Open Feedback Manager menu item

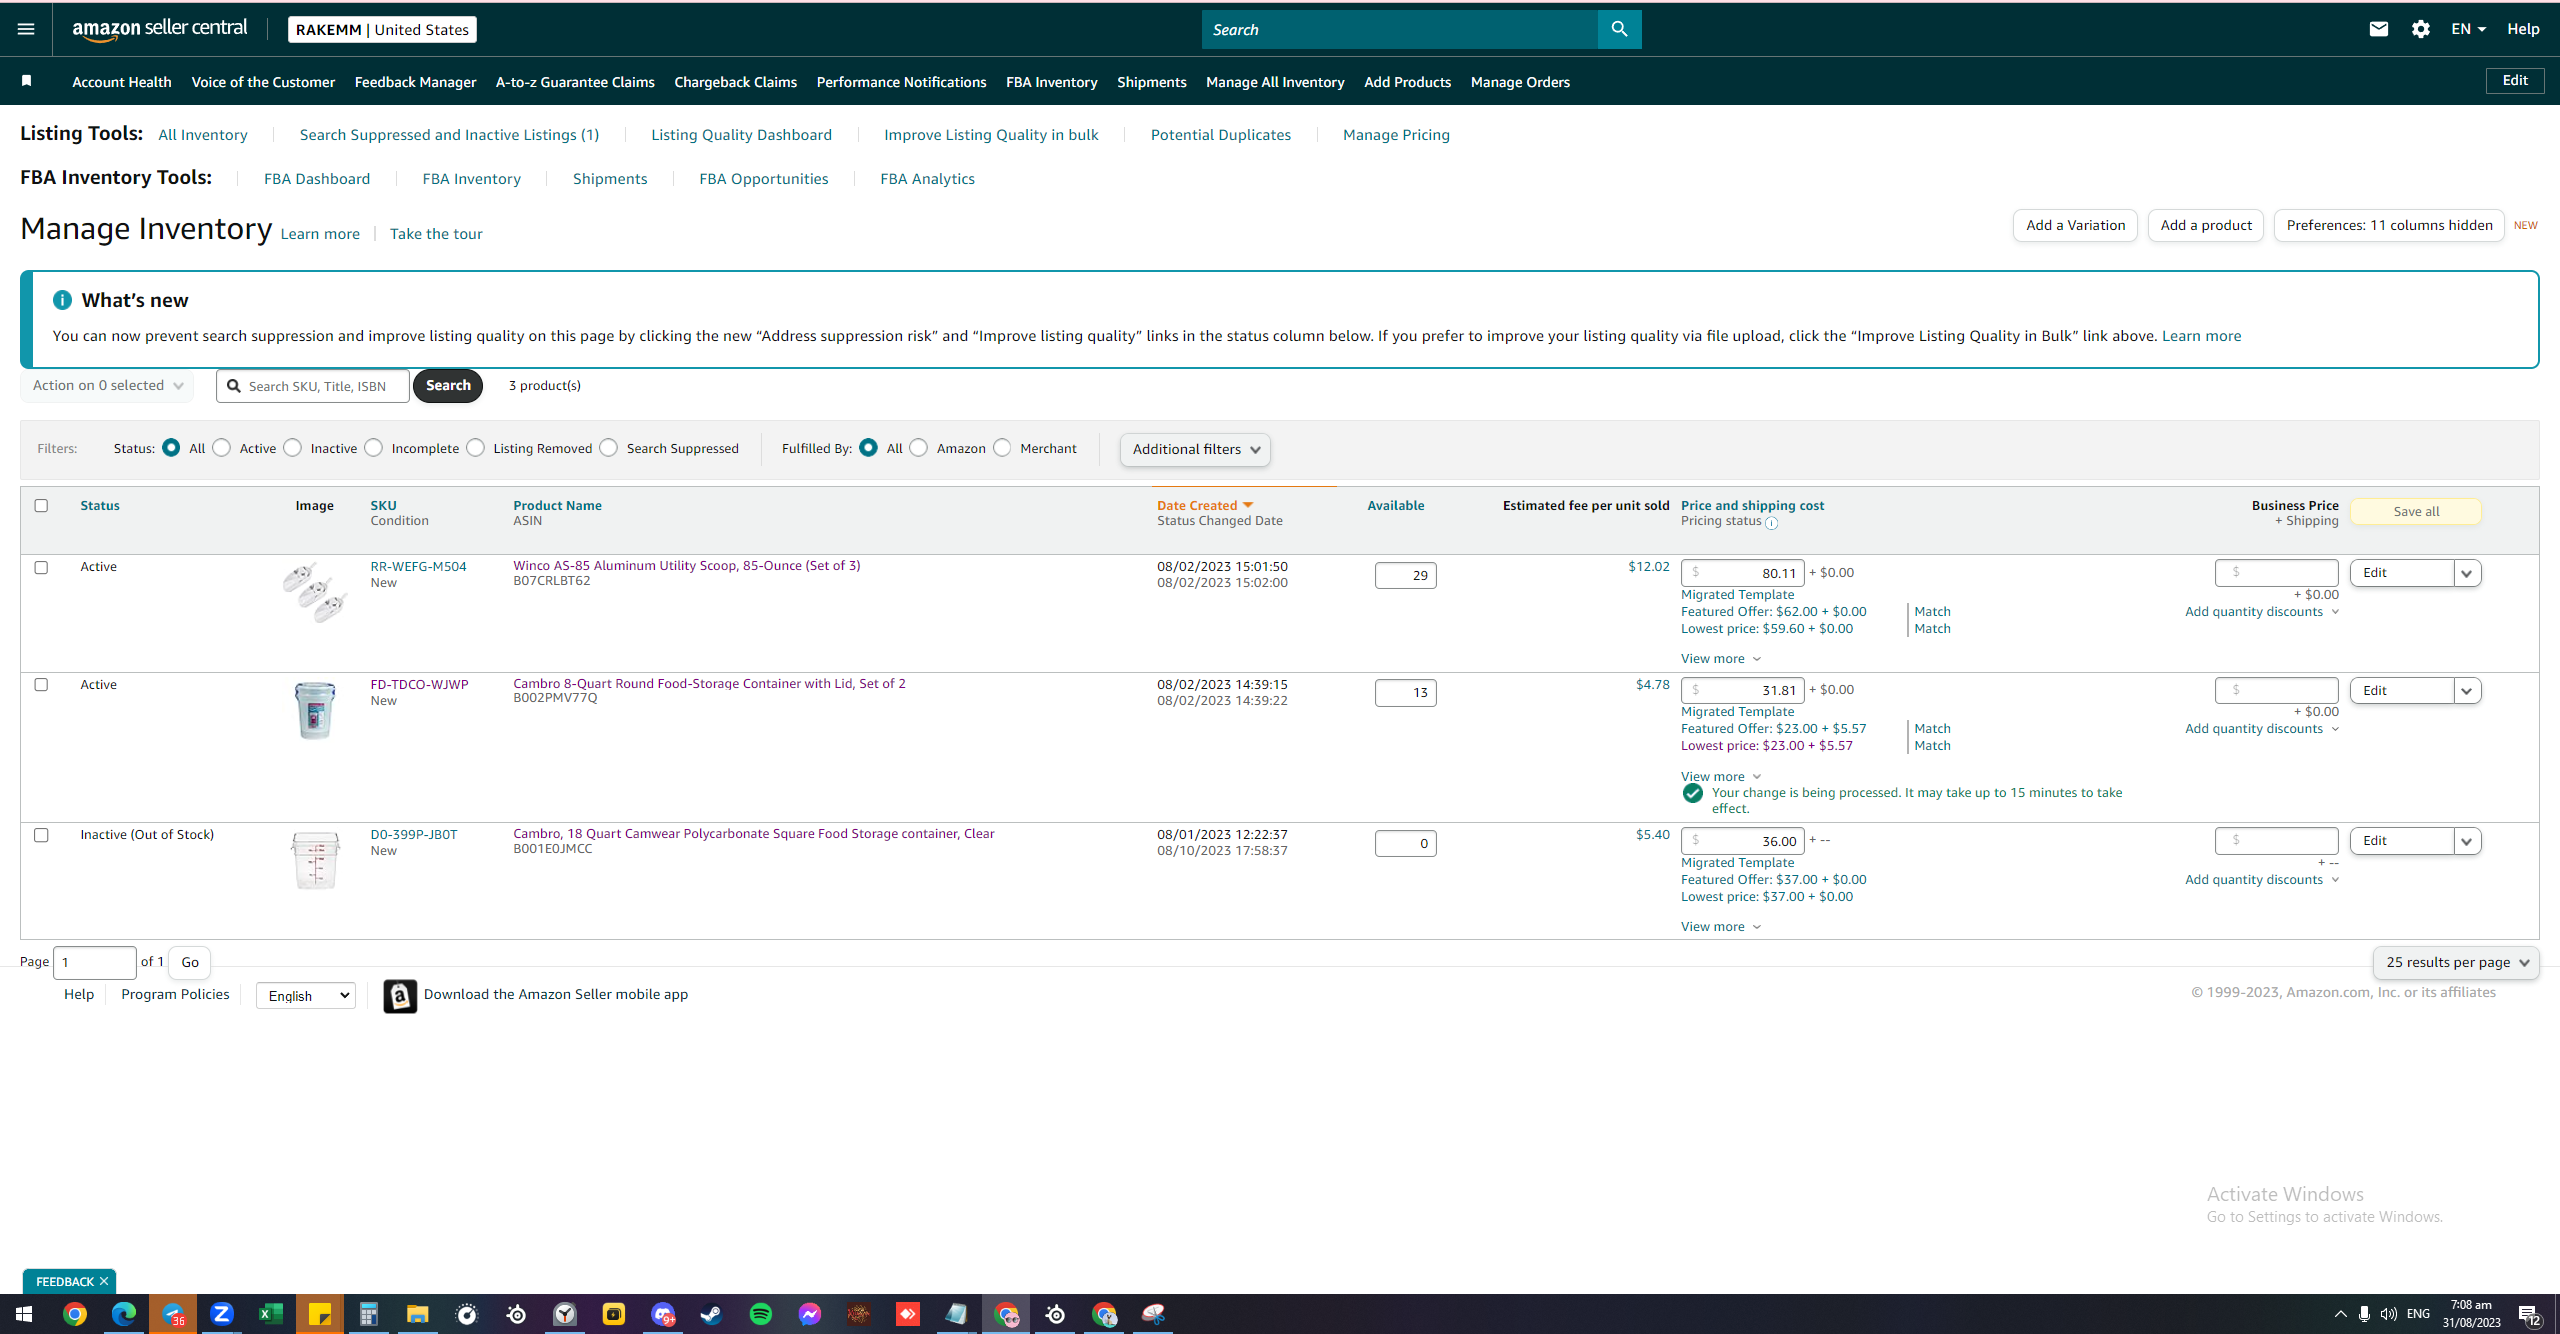(415, 82)
